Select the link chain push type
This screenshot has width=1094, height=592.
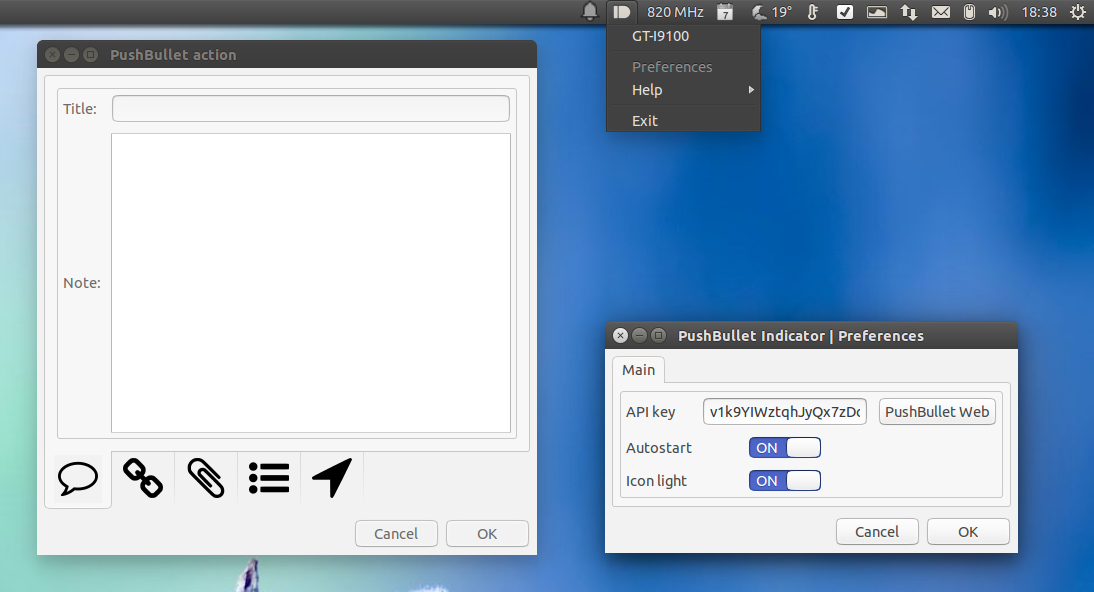click(143, 478)
